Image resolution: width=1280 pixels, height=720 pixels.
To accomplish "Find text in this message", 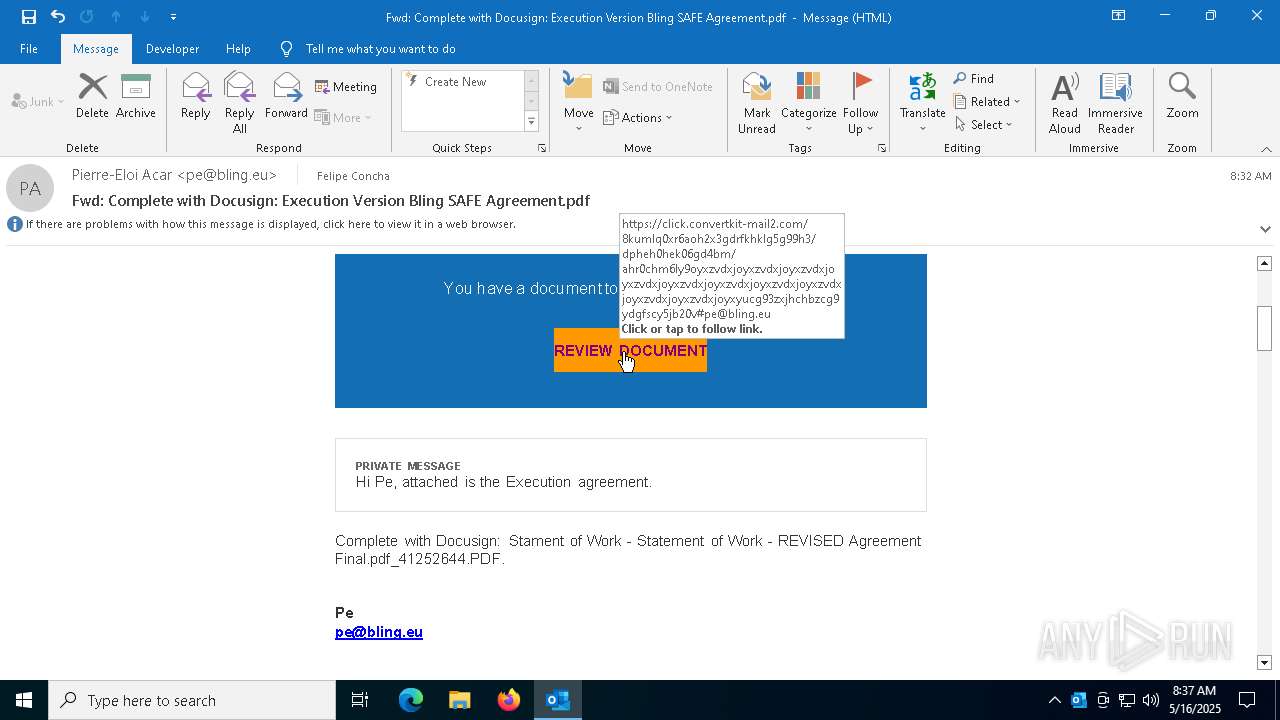I will click(x=974, y=79).
